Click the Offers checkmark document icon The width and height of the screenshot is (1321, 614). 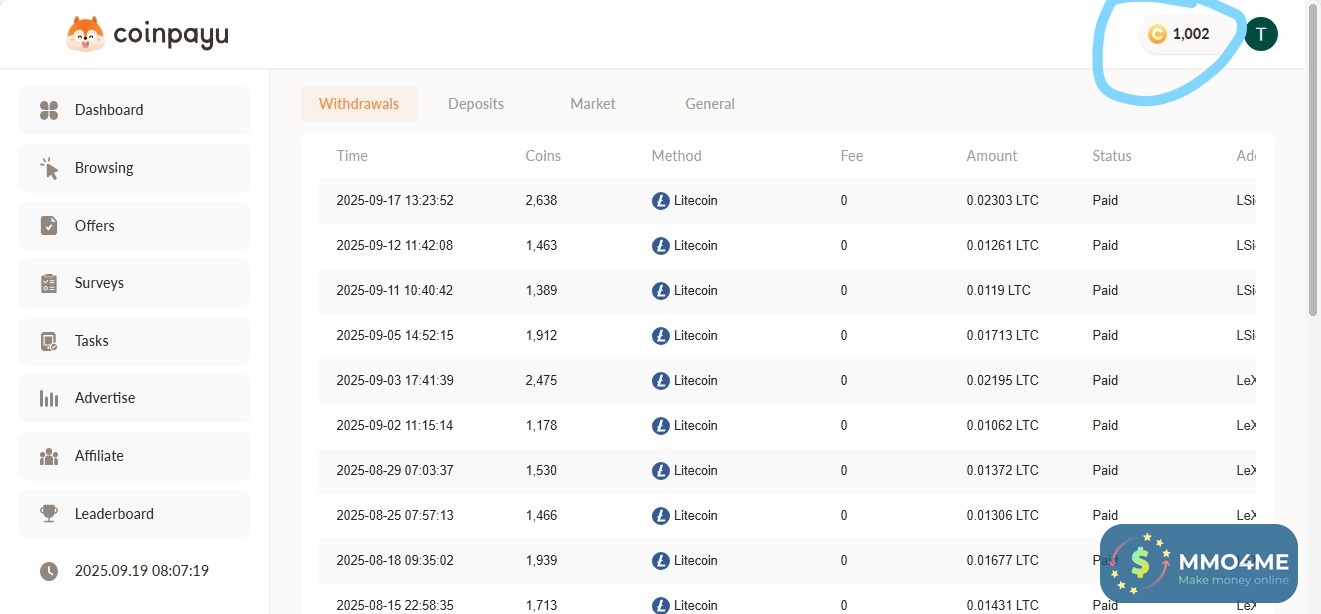coord(49,226)
